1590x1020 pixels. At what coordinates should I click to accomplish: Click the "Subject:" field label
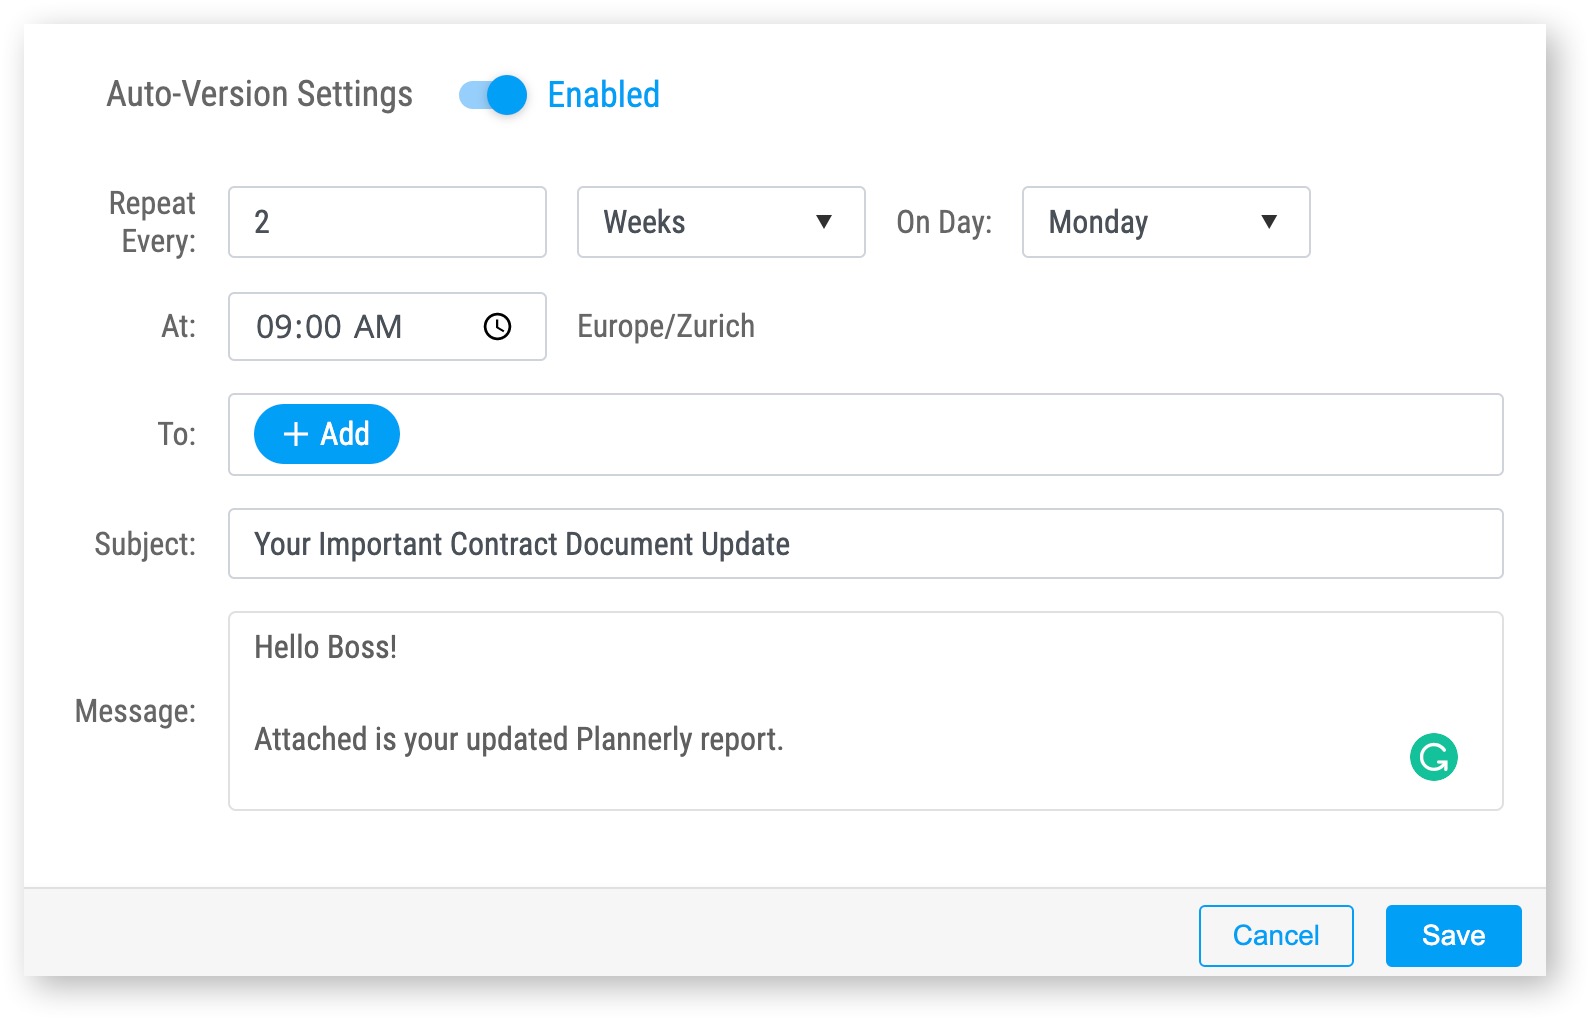(x=145, y=544)
